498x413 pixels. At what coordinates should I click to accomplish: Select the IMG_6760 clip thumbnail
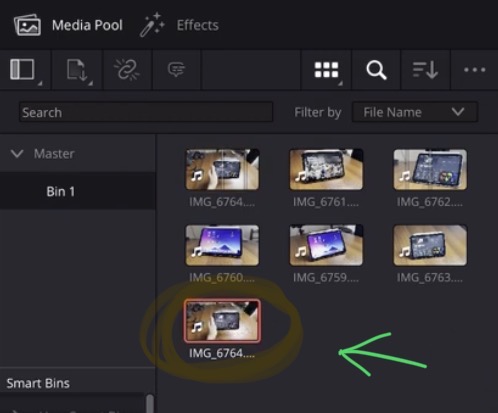222,245
